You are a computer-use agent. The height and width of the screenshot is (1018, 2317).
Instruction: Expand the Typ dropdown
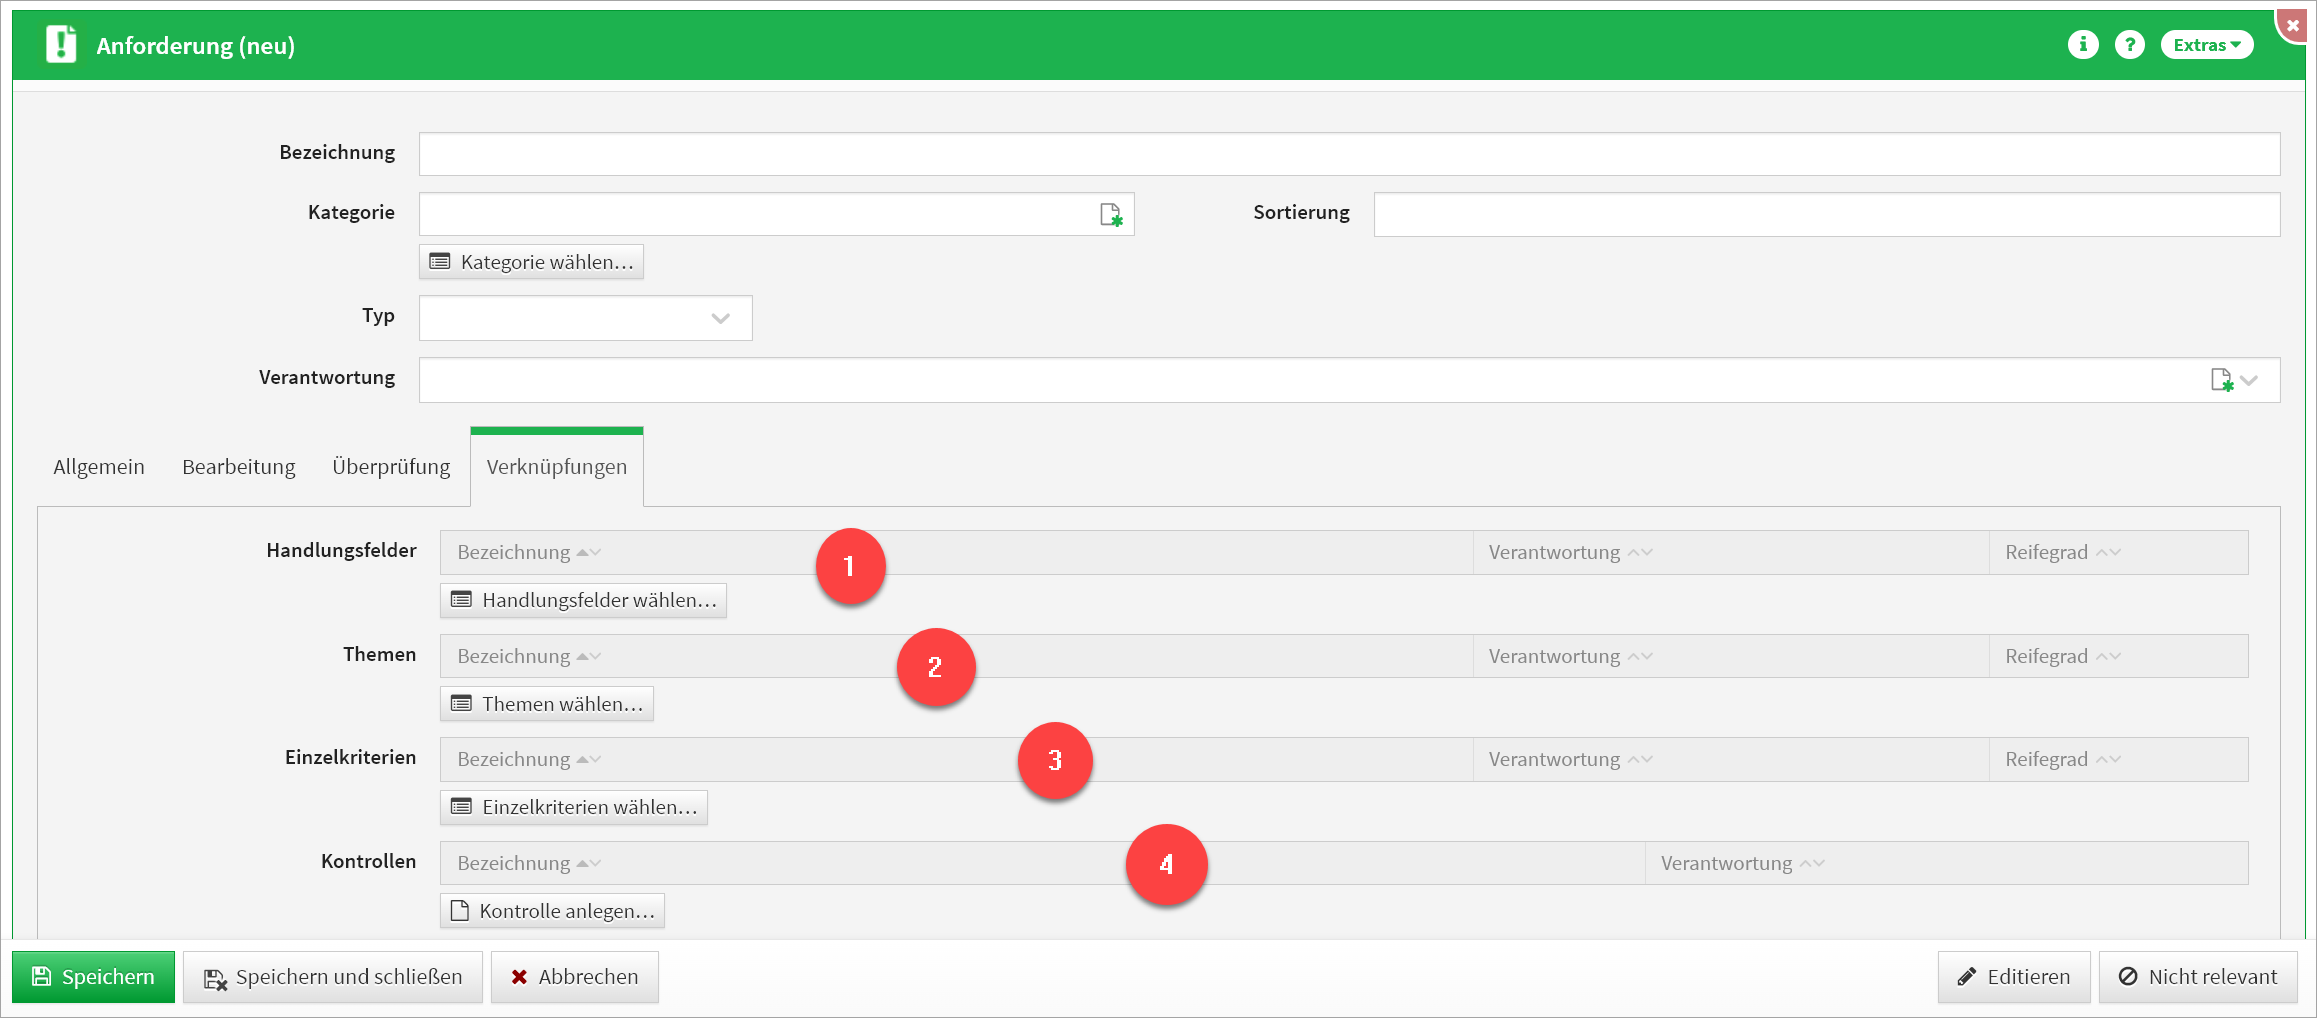click(x=720, y=318)
